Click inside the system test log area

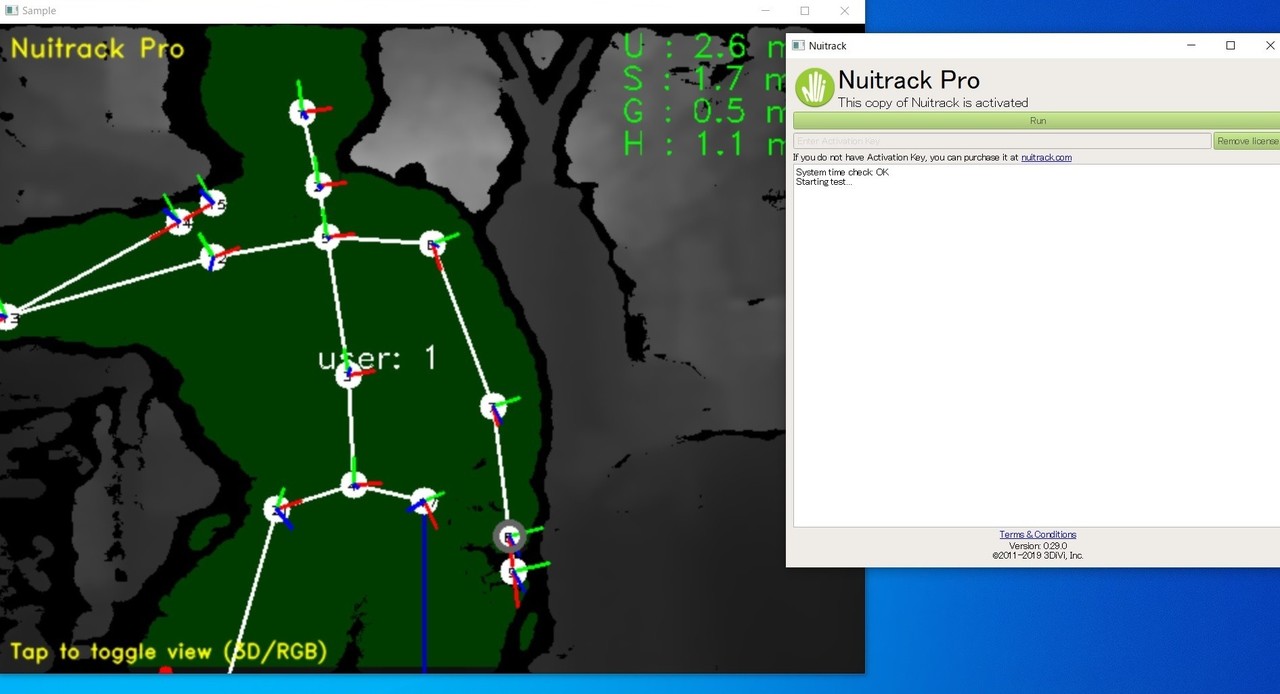click(x=1036, y=350)
